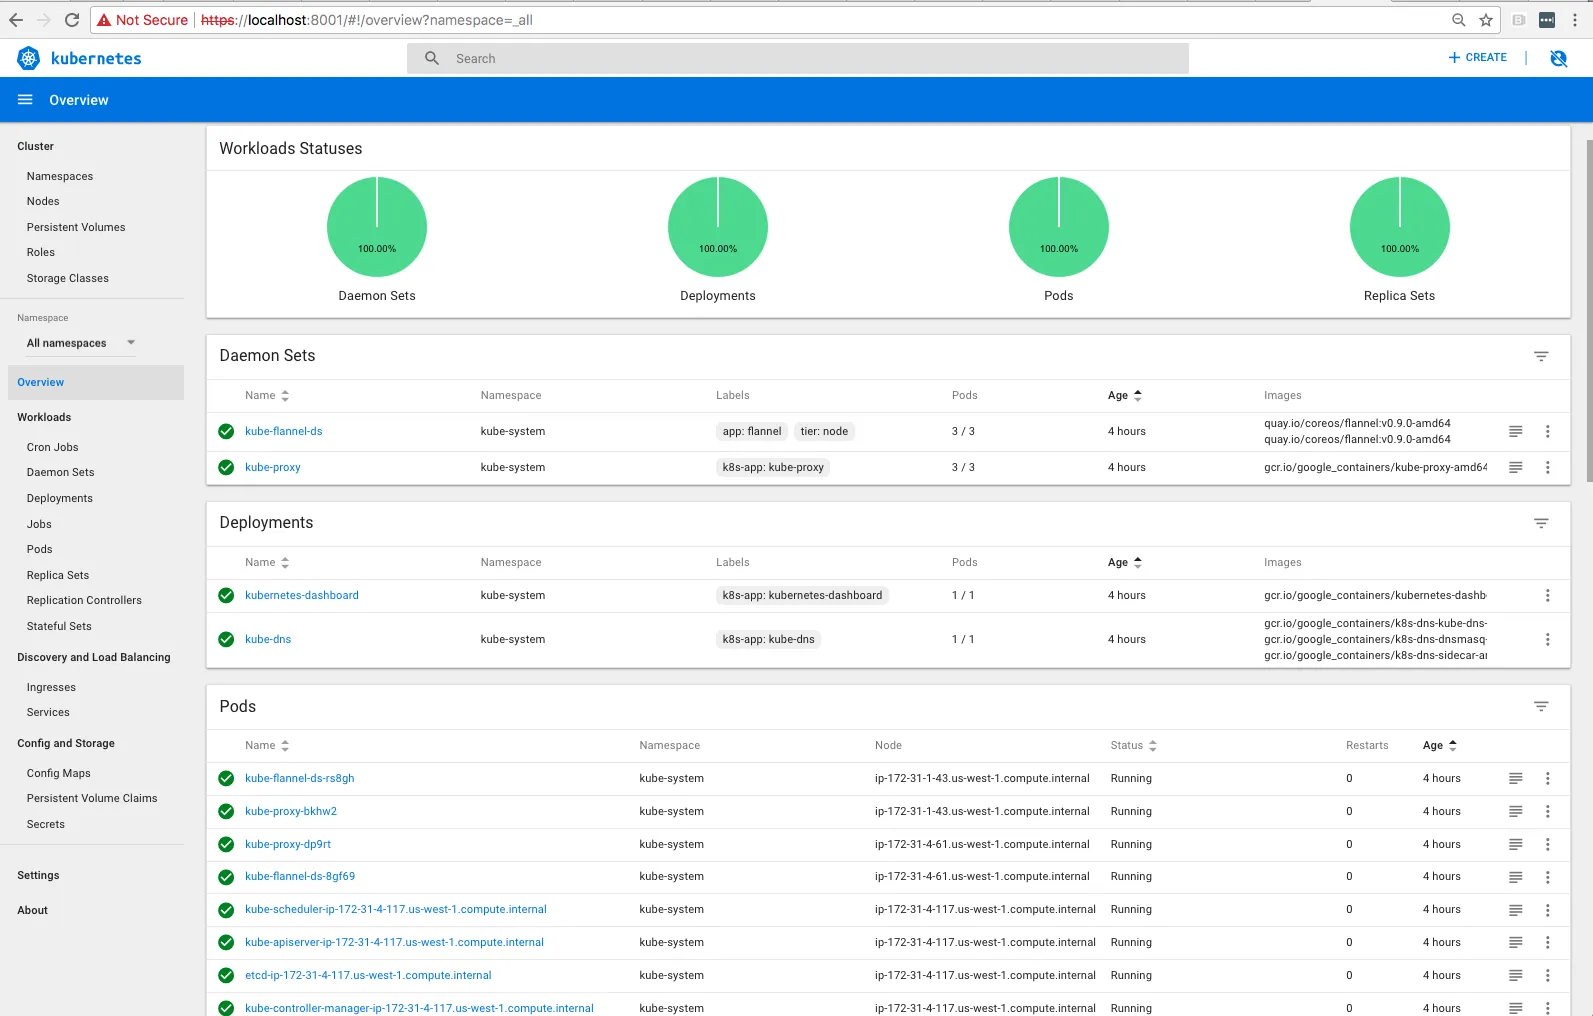Navigate to Replication Controllers

pyautogui.click(x=84, y=600)
